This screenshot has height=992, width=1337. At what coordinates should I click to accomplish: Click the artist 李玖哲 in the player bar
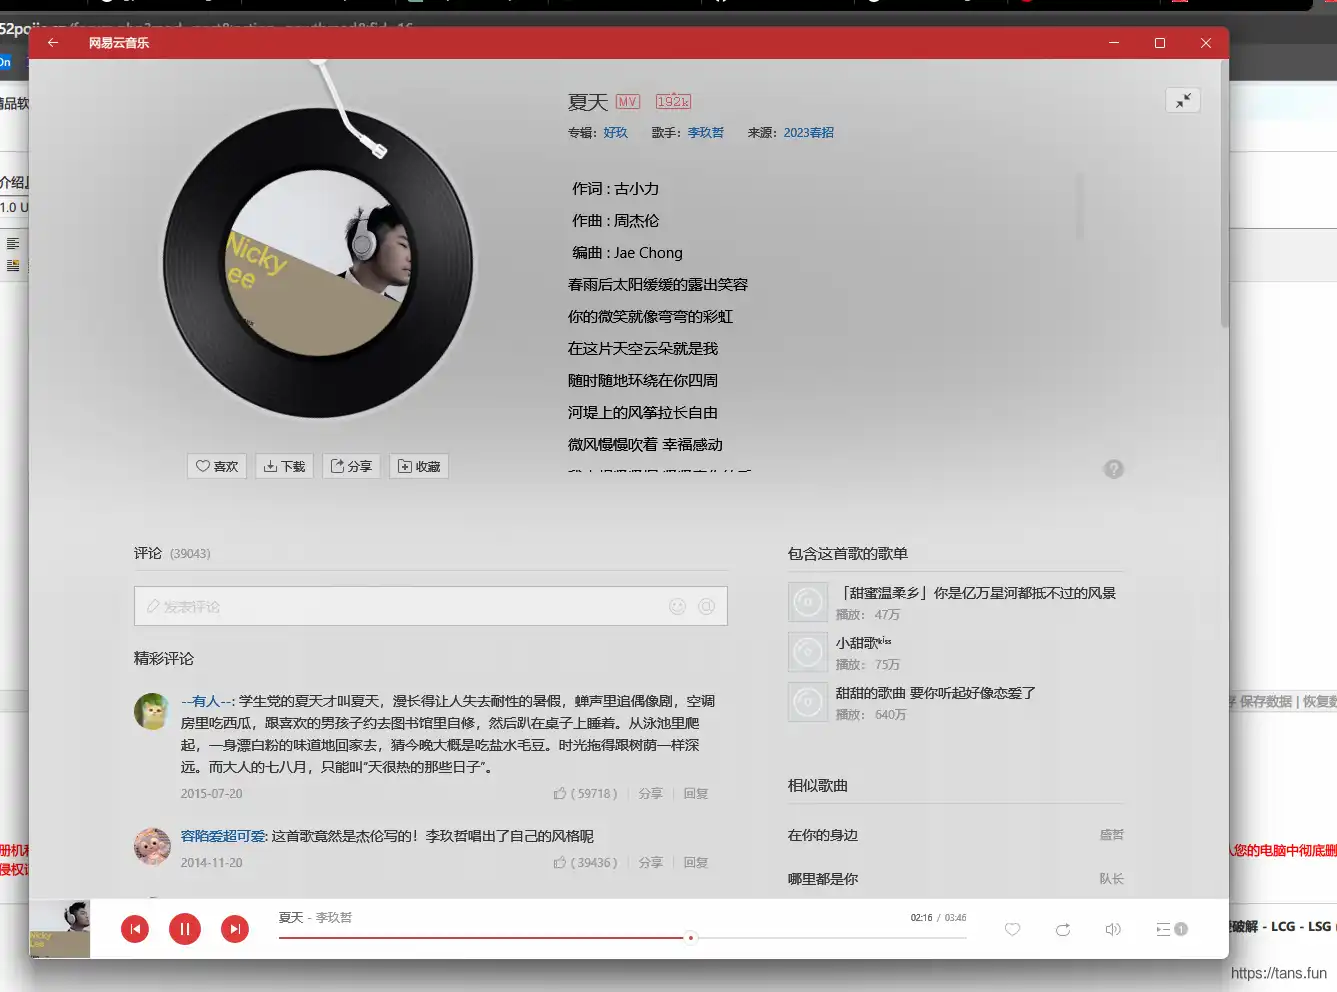(334, 917)
